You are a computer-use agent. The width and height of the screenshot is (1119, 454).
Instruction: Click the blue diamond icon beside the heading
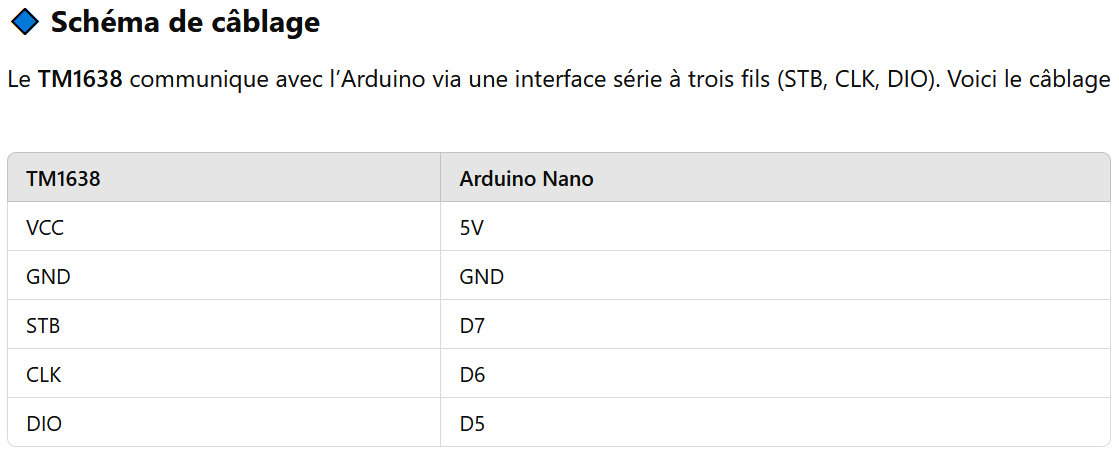26,22
